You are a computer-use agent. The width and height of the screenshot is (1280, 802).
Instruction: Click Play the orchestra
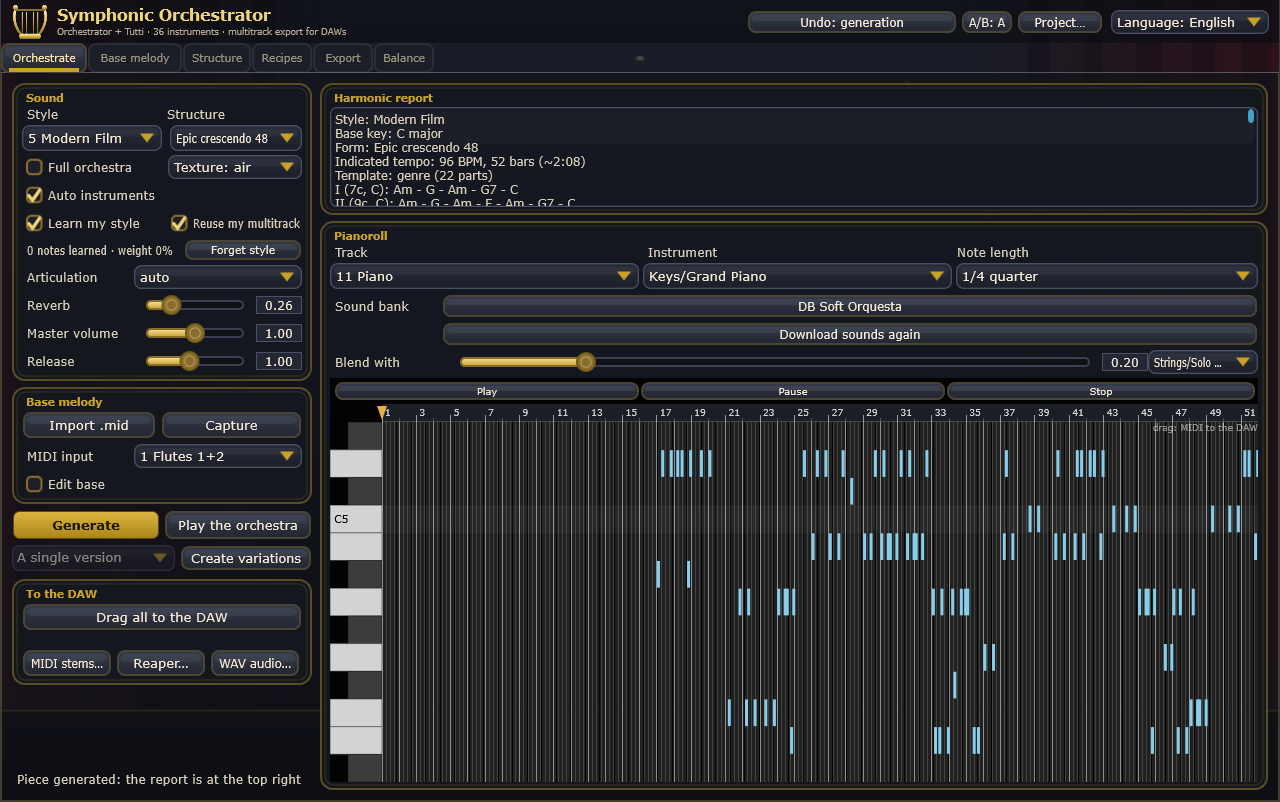[x=238, y=525]
